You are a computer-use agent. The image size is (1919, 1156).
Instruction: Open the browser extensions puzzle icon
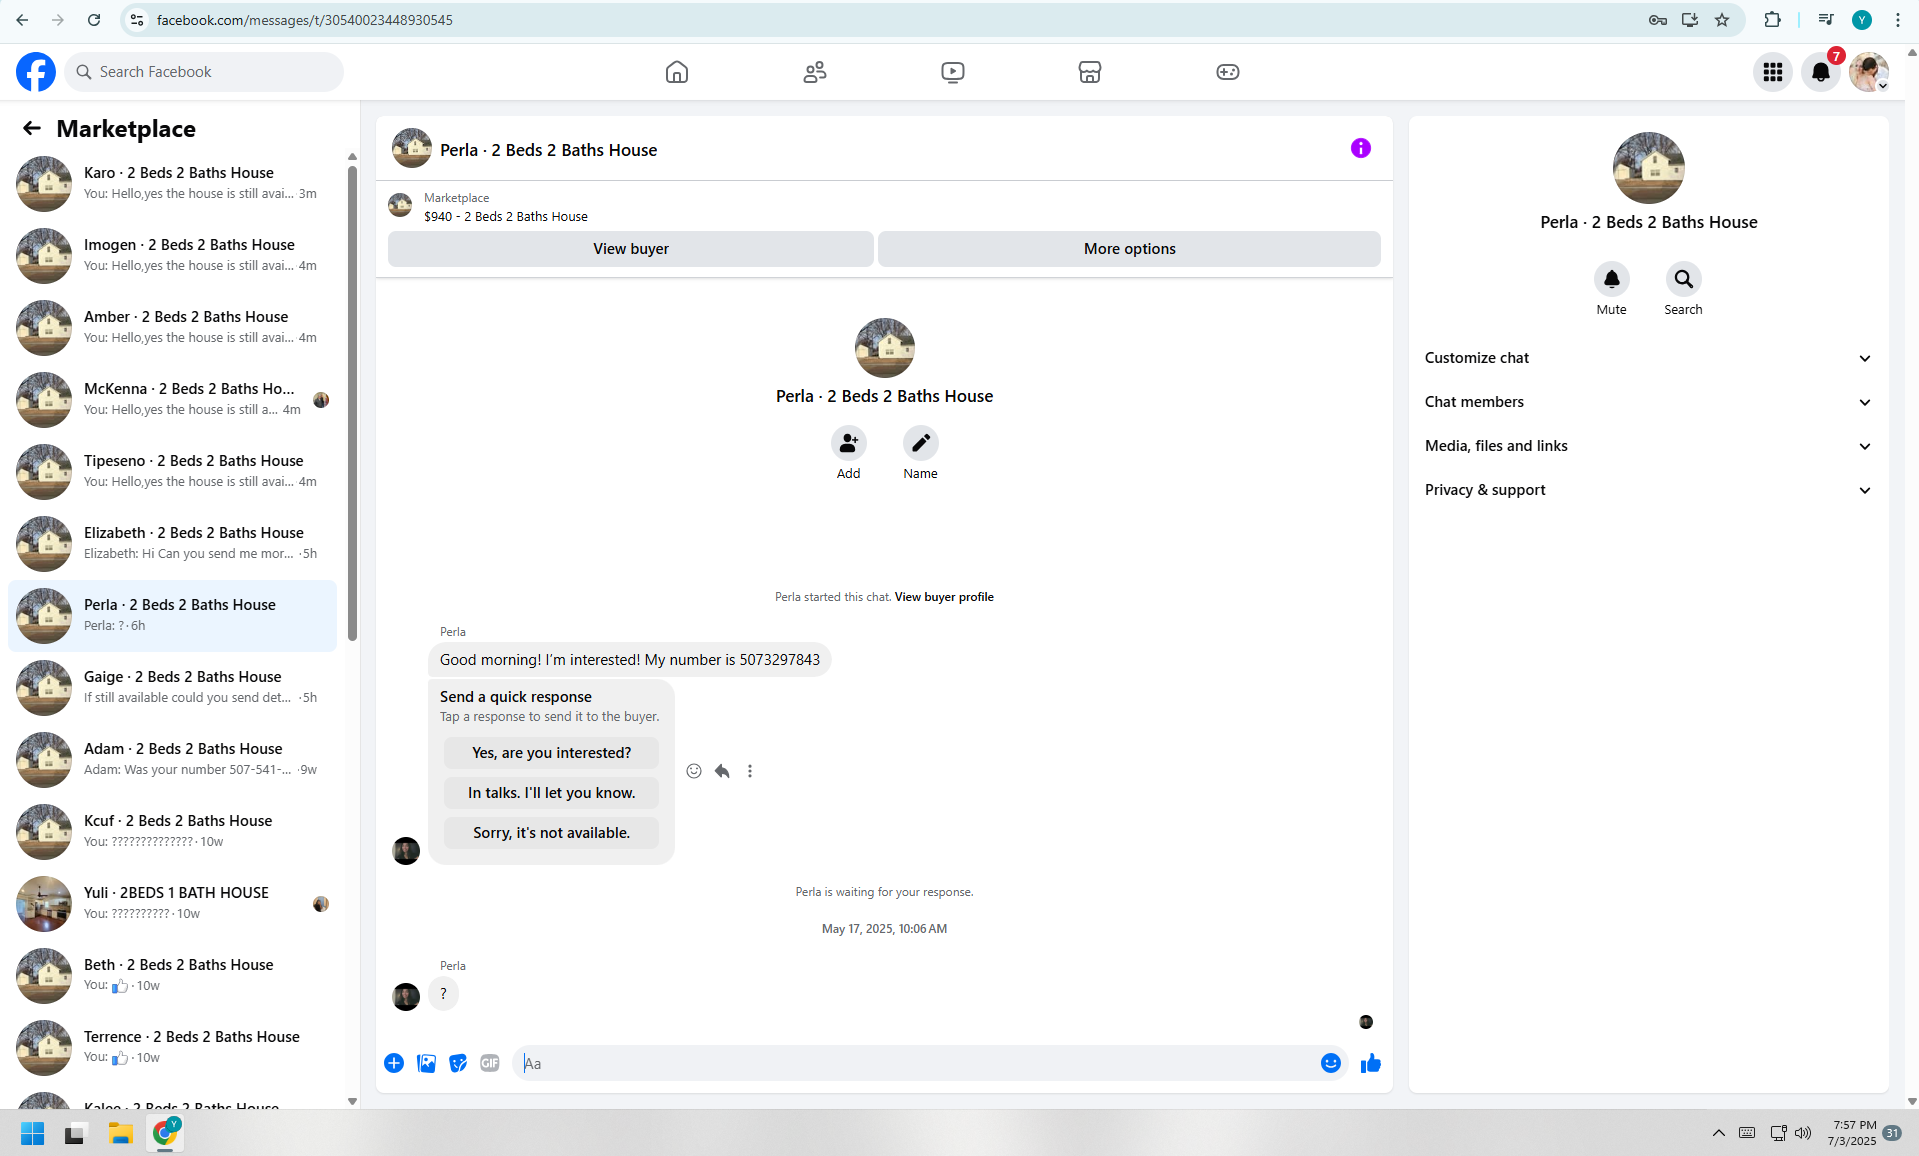(1772, 20)
